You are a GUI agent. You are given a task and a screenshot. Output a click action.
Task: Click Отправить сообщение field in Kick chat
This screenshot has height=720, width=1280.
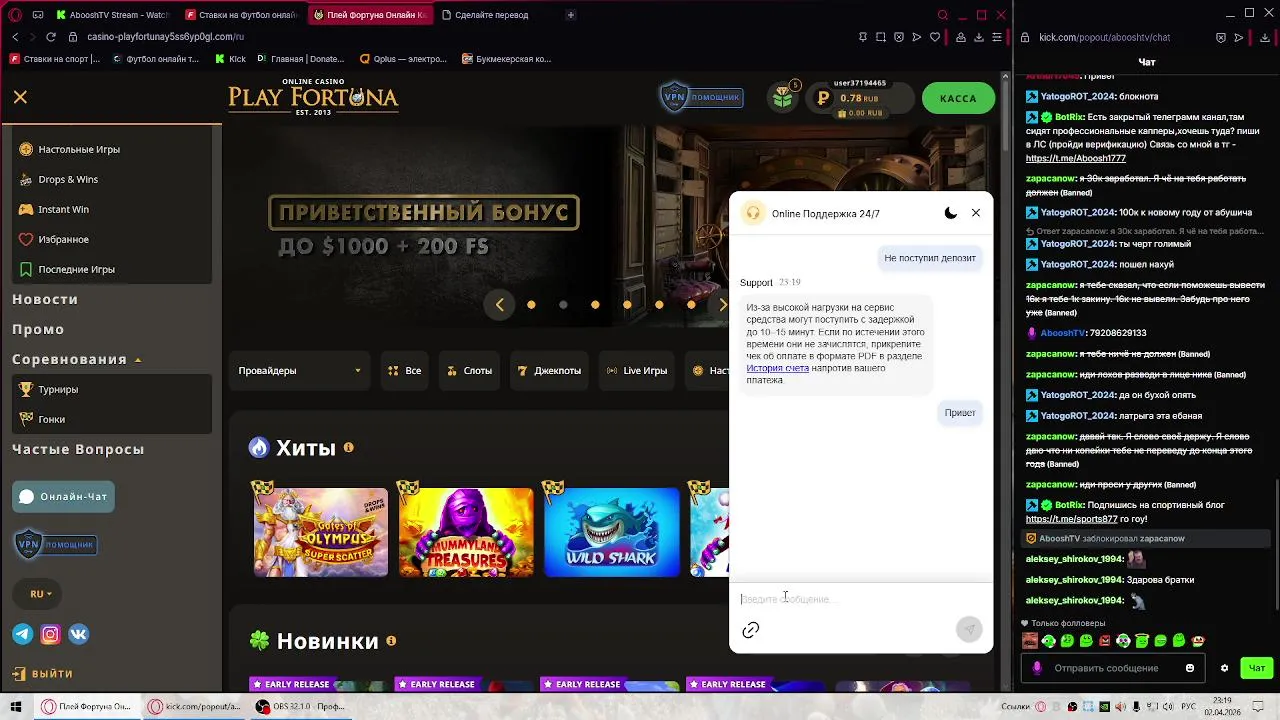click(1106, 668)
